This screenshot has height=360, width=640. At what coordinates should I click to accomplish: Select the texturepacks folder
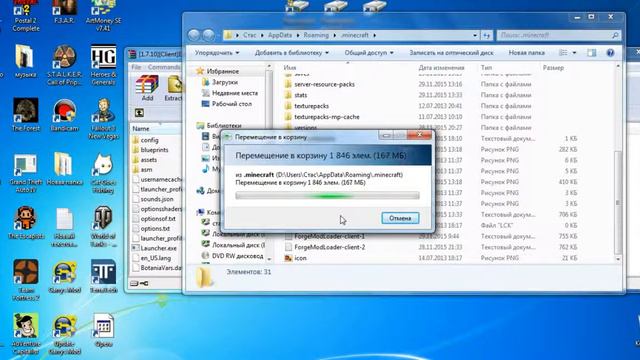tap(311, 106)
